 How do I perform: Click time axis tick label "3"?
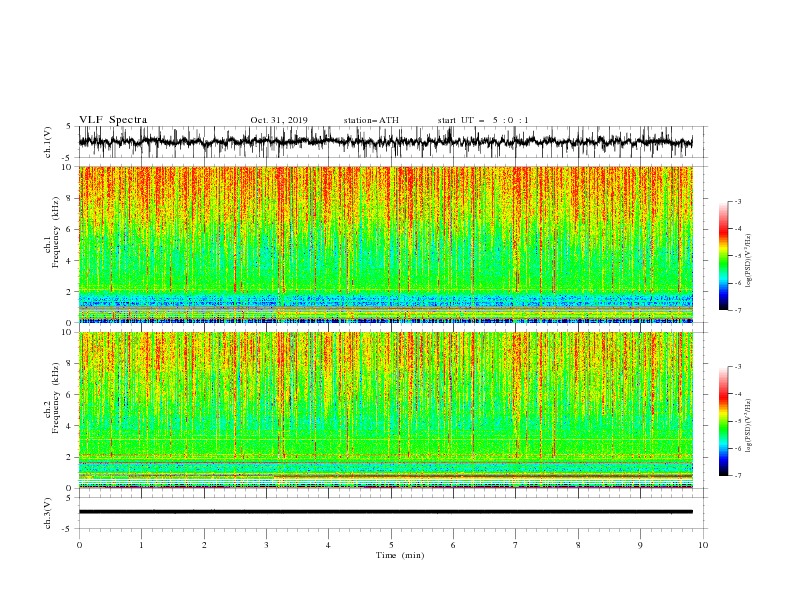coord(266,545)
